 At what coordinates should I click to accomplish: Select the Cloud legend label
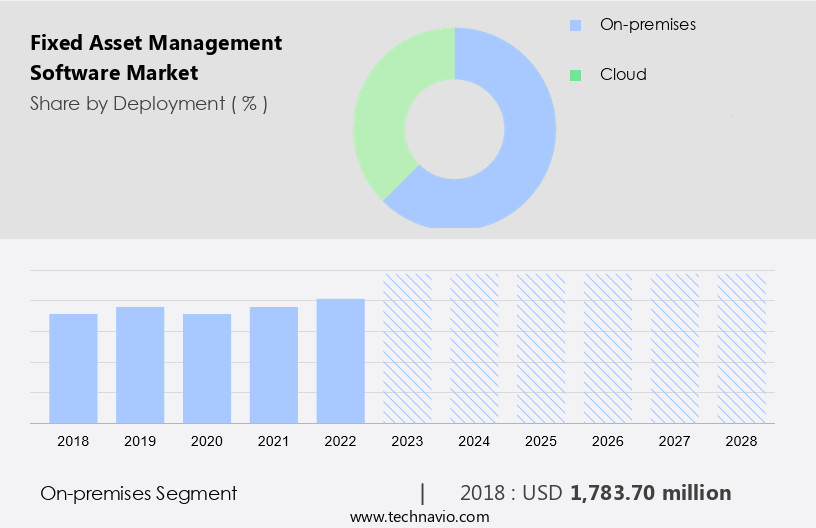pos(623,75)
